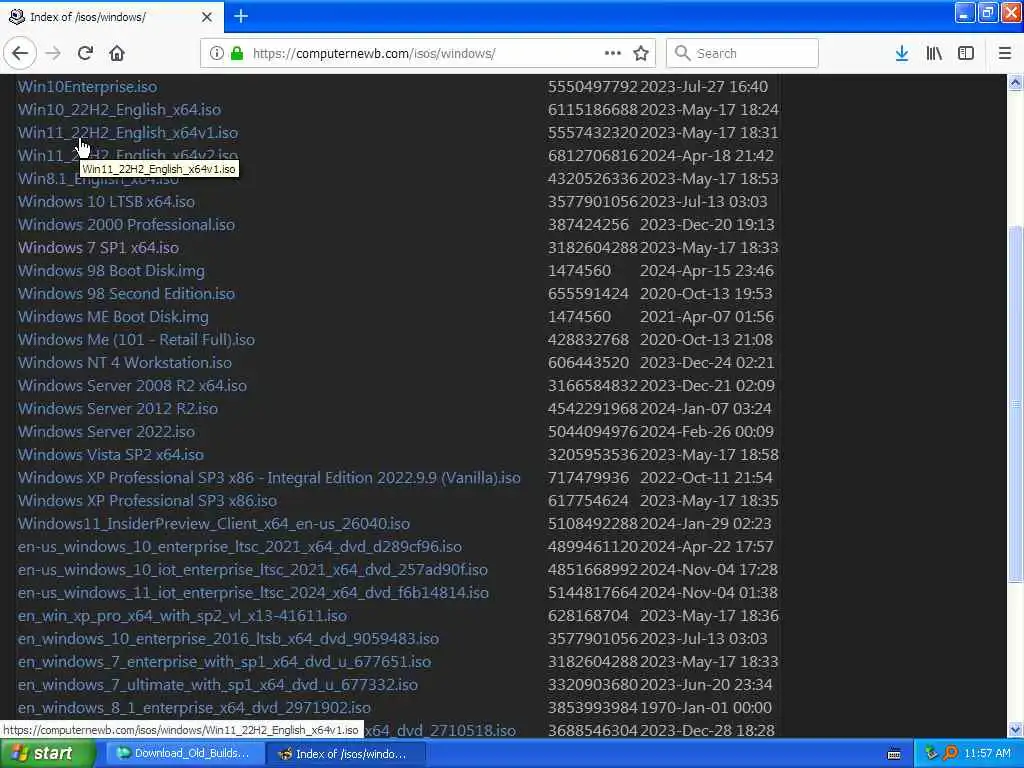Open Win10_22H2_English_x64.iso link

coord(120,110)
